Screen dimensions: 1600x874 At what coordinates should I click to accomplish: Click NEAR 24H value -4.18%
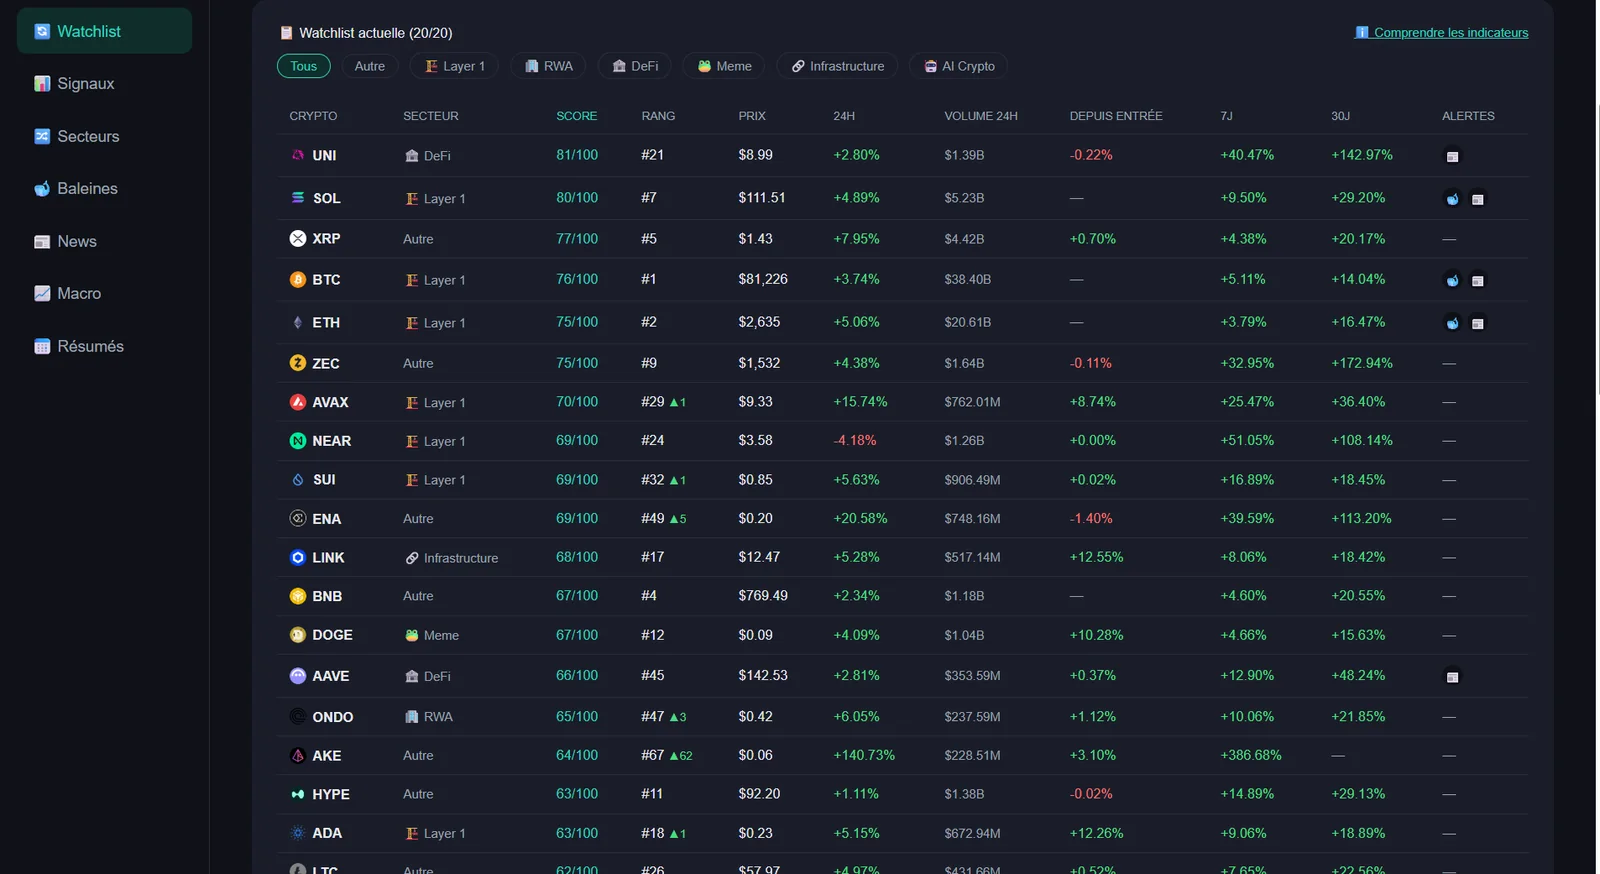click(855, 440)
